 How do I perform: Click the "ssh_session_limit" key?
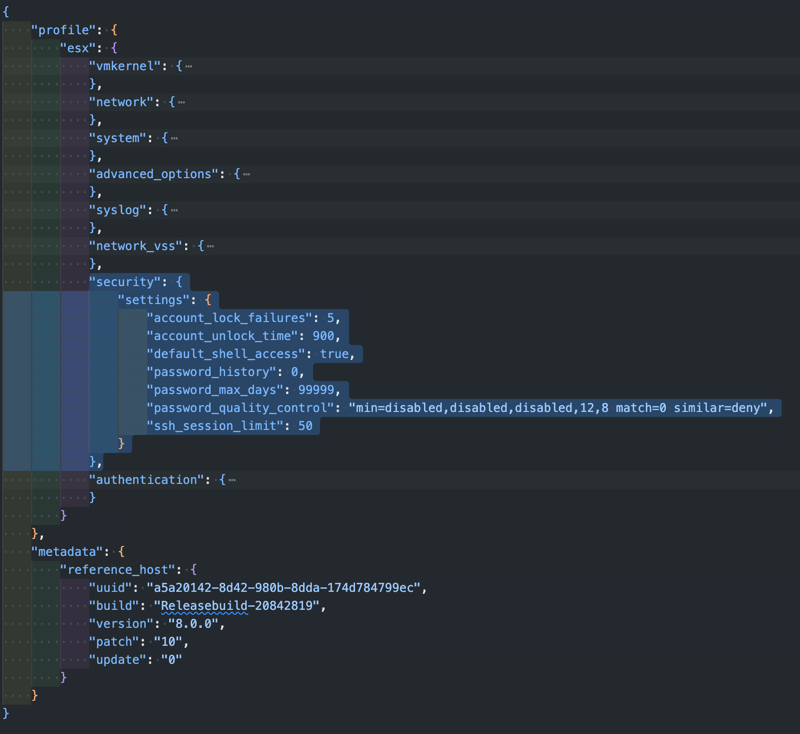click(215, 426)
